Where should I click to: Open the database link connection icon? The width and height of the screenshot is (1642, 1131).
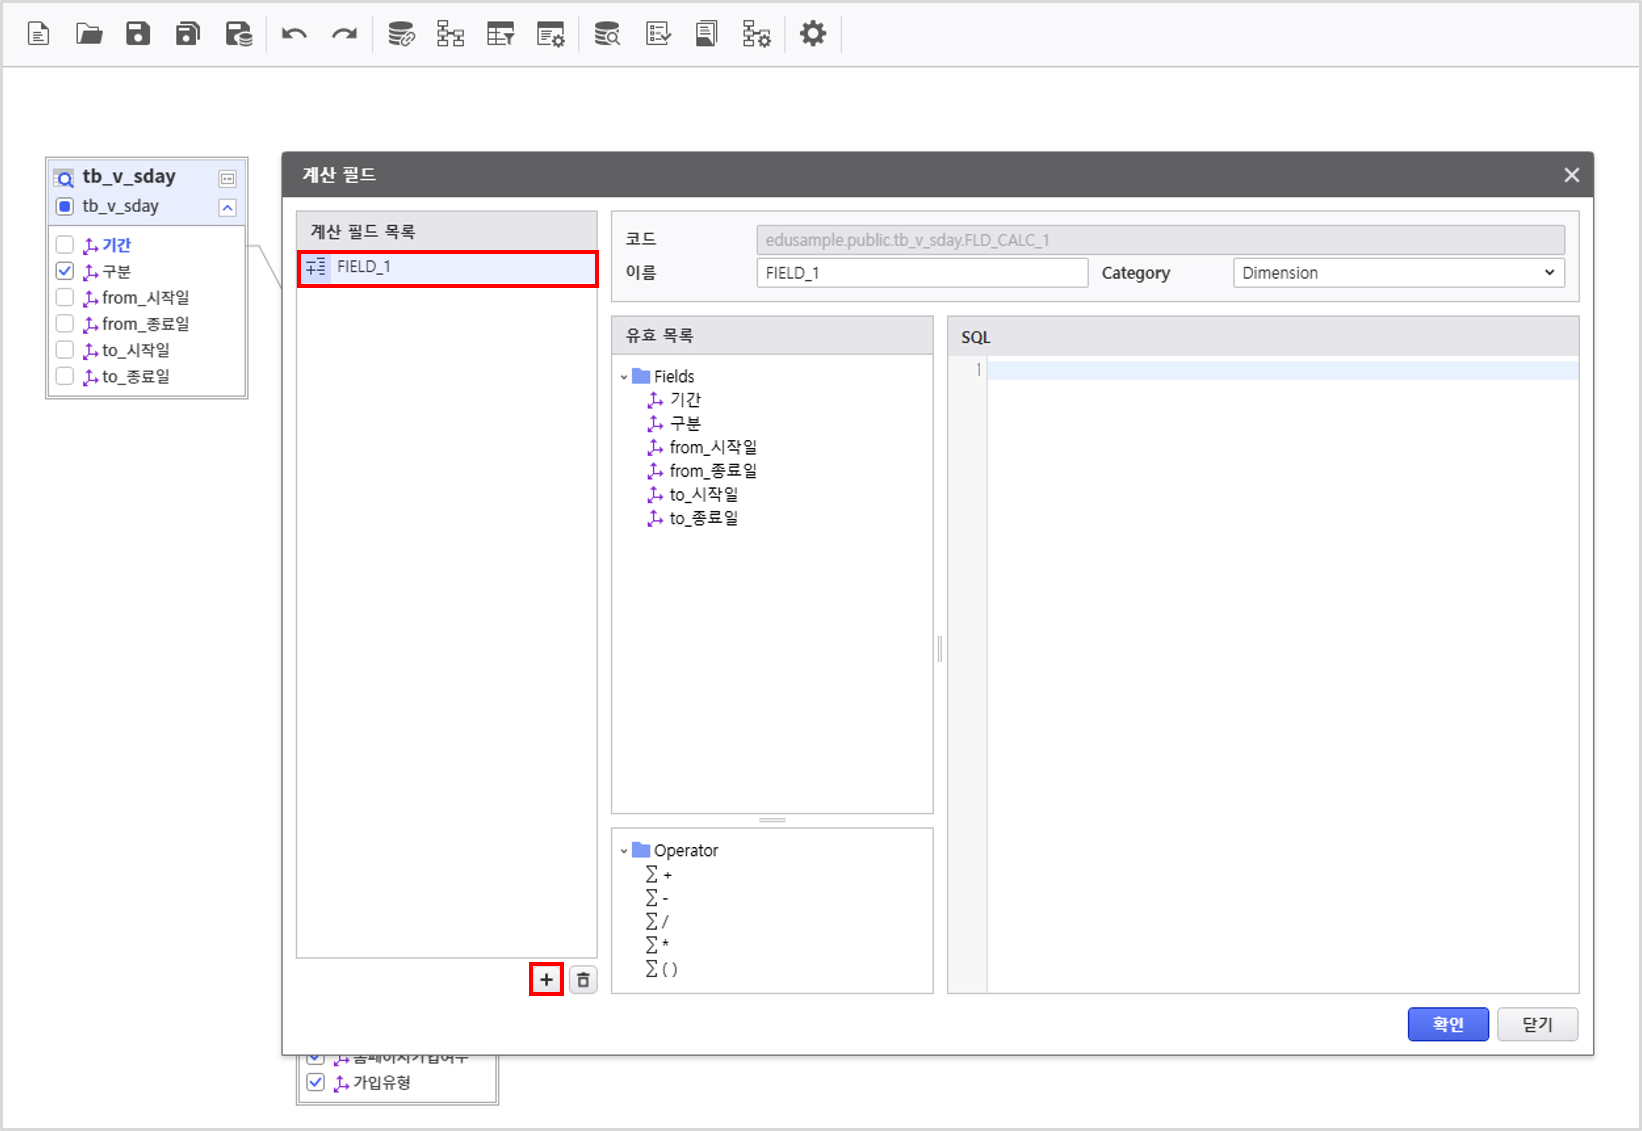click(x=401, y=34)
